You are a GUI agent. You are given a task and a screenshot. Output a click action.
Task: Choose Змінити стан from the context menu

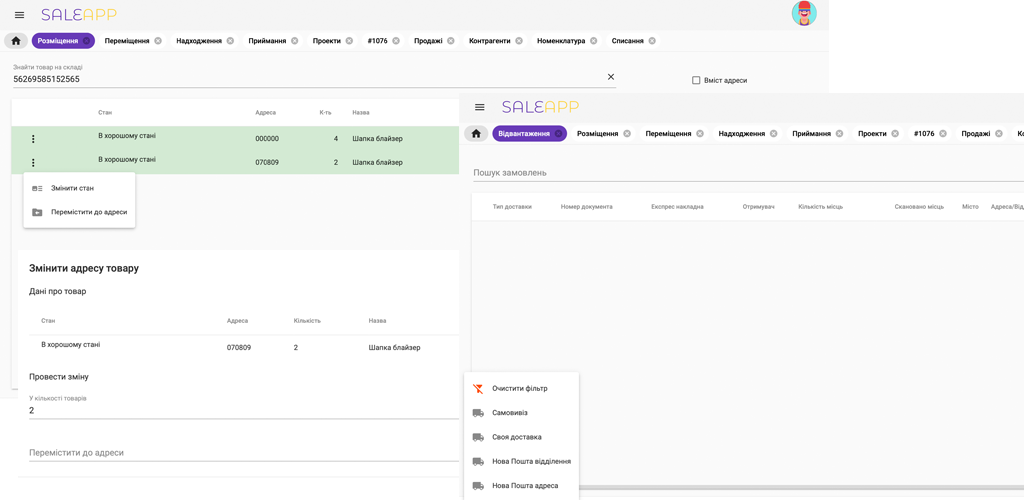click(79, 188)
